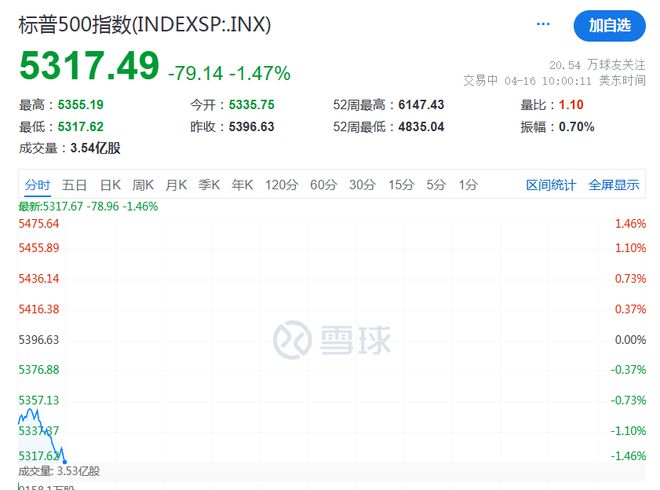Switch to the 年K tab

click(242, 185)
